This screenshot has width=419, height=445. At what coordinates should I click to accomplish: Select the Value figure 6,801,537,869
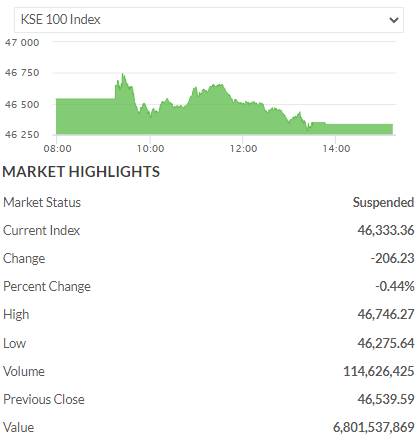click(374, 427)
